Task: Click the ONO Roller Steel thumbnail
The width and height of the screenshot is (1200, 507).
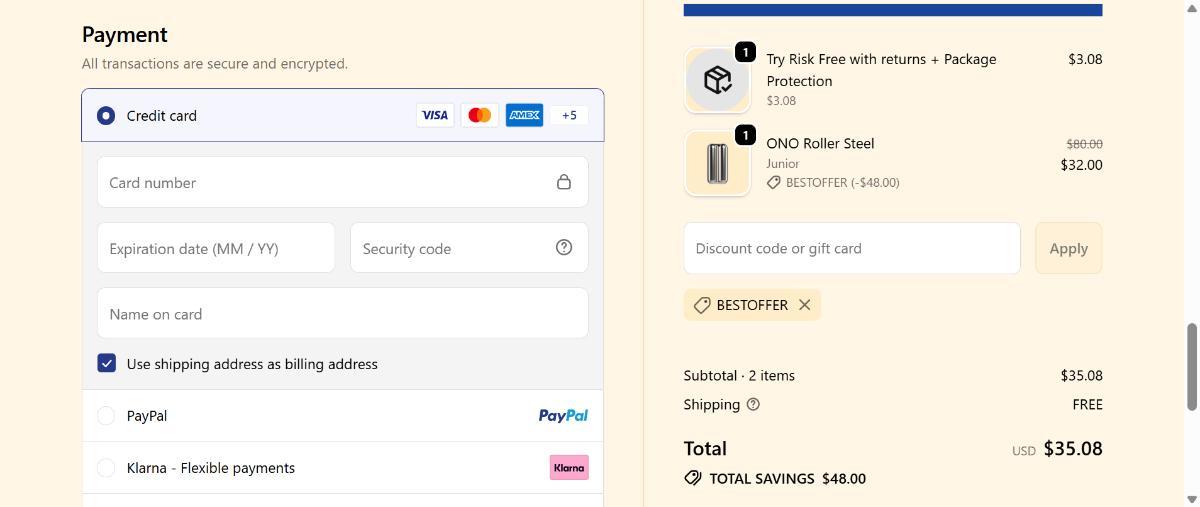Action: click(x=717, y=164)
